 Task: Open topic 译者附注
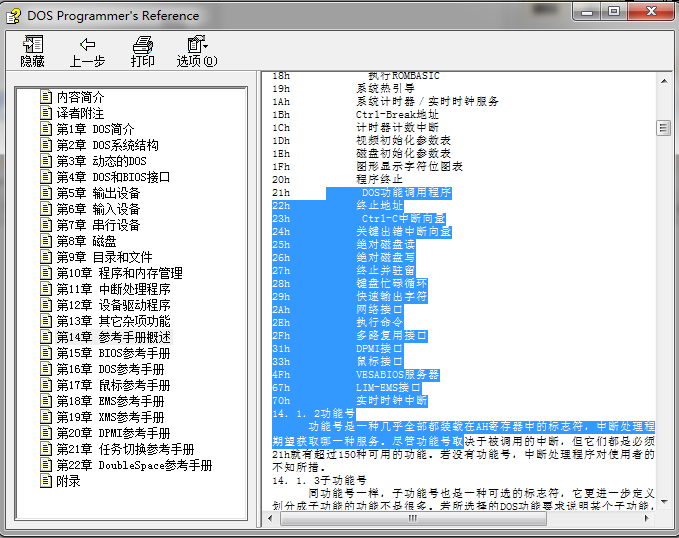pyautogui.click(x=81, y=113)
